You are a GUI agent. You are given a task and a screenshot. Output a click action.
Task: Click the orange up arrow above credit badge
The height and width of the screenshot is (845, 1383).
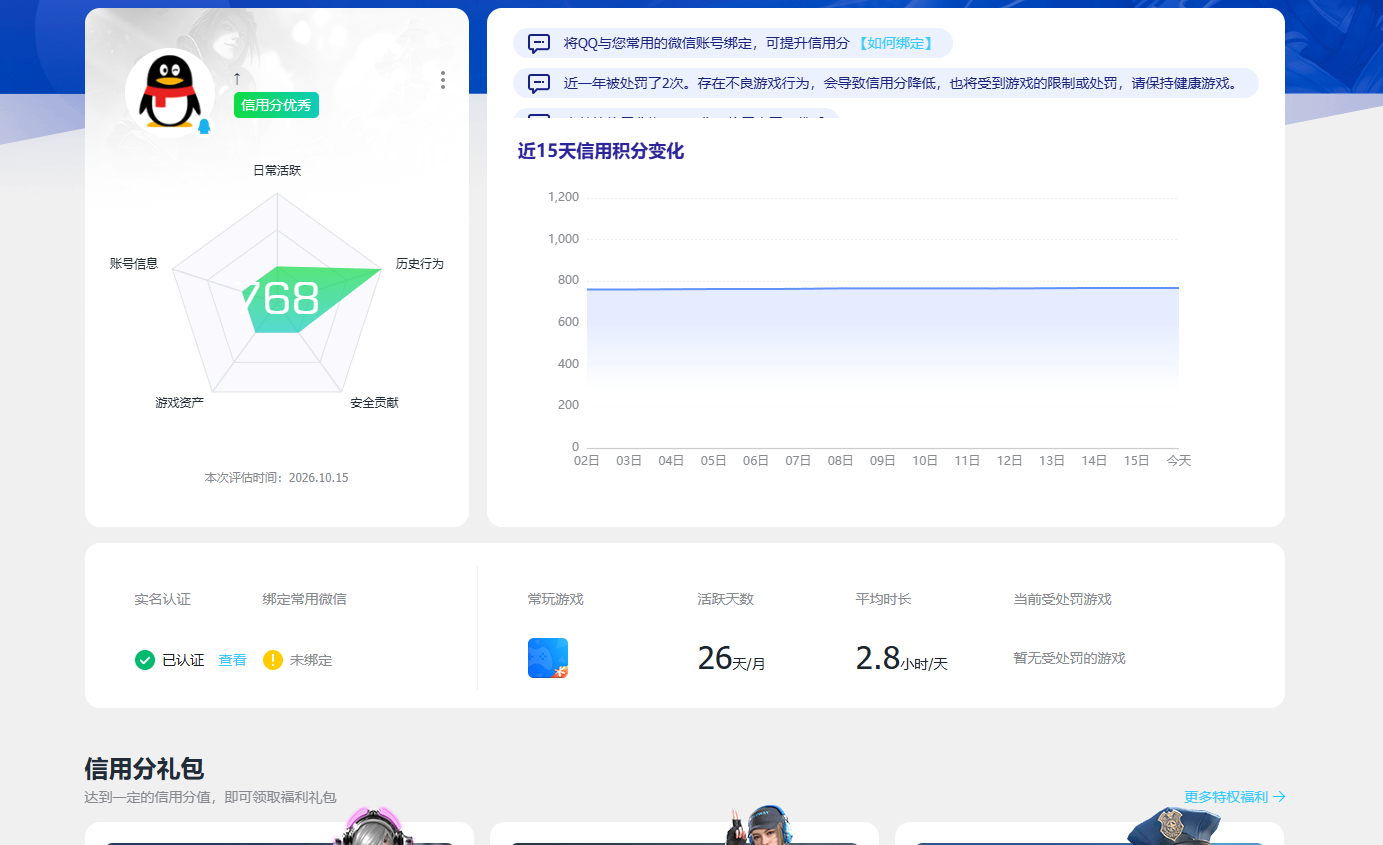pyautogui.click(x=237, y=78)
